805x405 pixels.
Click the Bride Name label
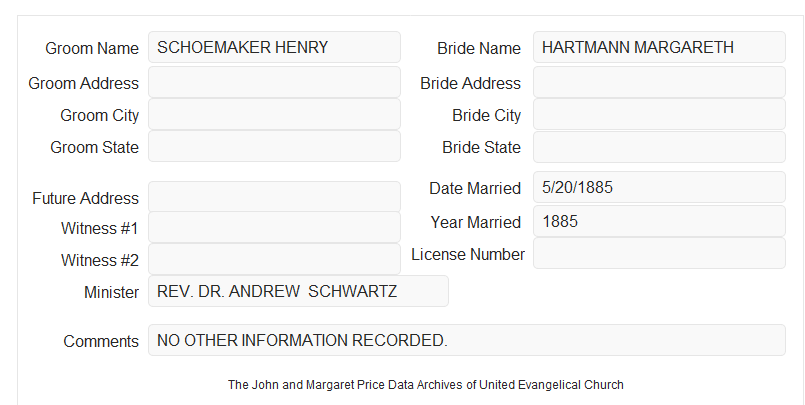[479, 48]
